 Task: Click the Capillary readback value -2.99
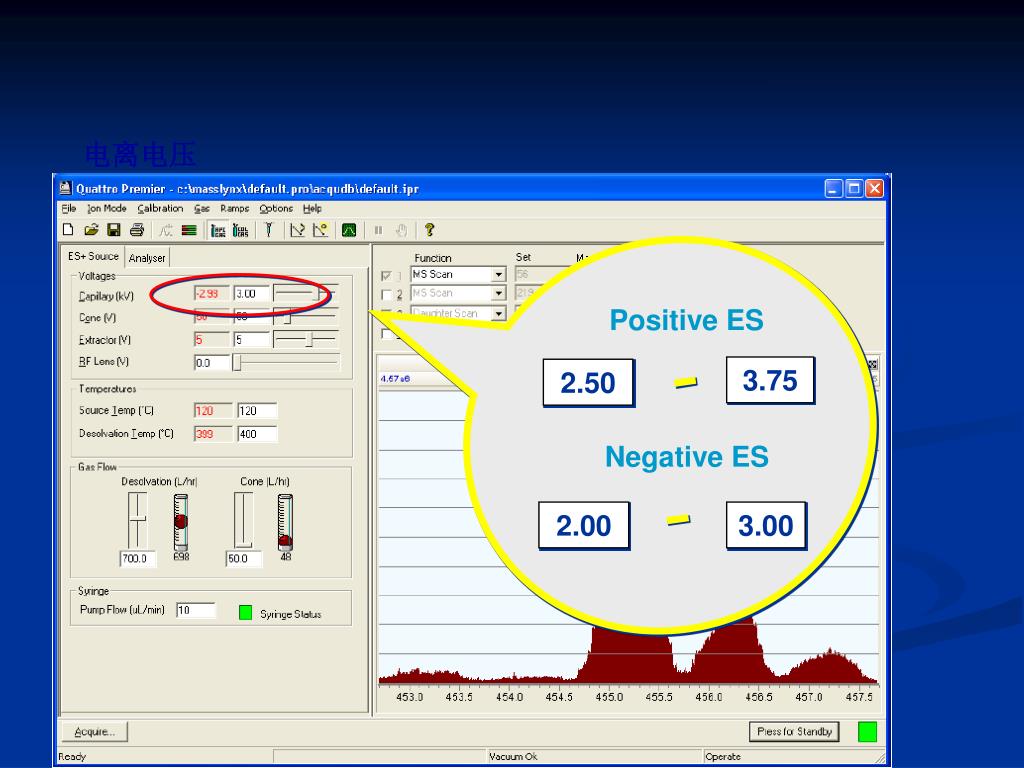(x=212, y=294)
